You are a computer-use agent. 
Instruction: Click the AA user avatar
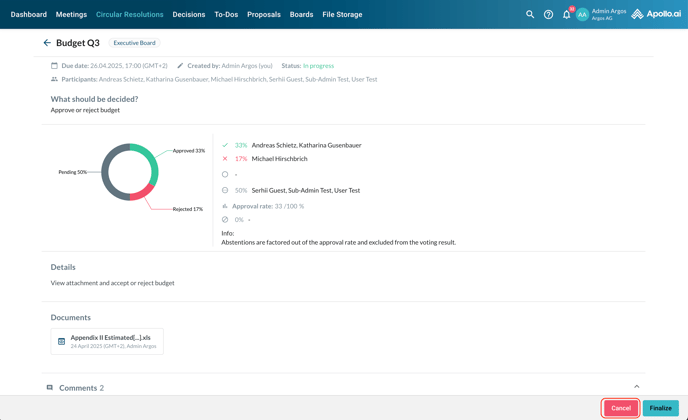582,15
